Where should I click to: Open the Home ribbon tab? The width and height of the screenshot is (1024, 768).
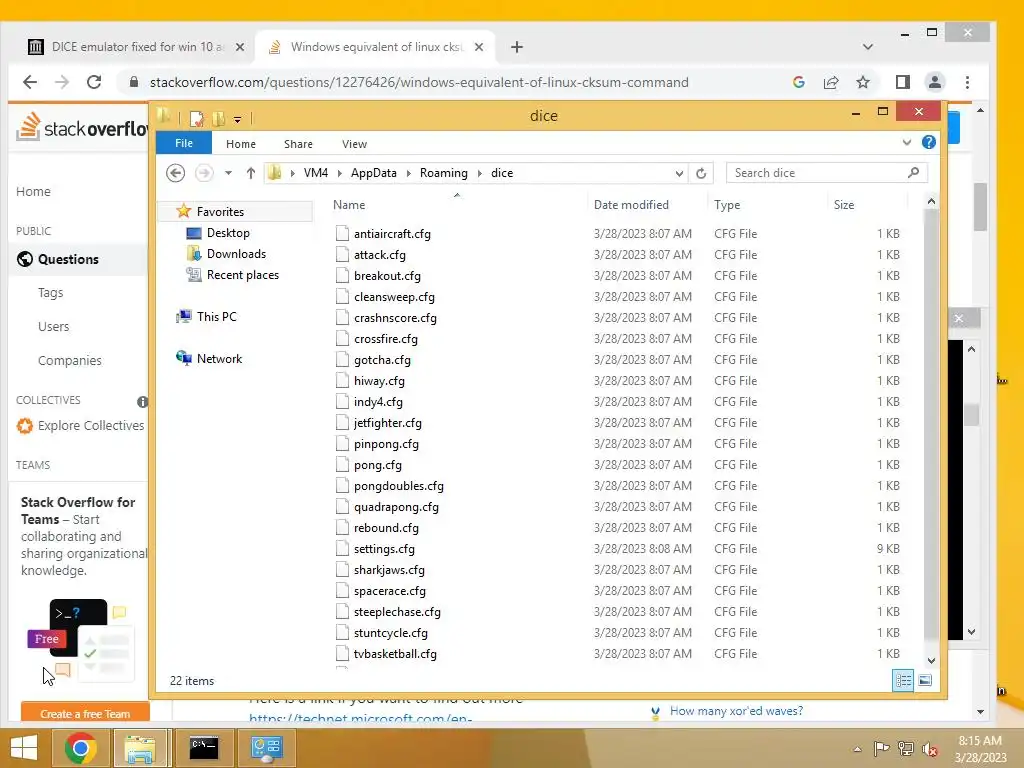point(241,144)
